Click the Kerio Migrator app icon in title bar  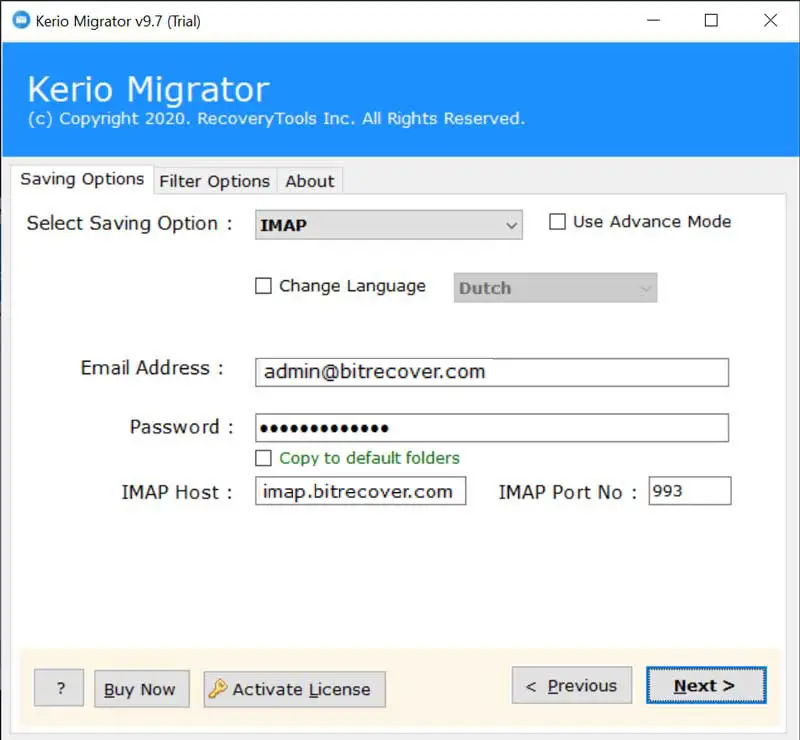click(21, 20)
